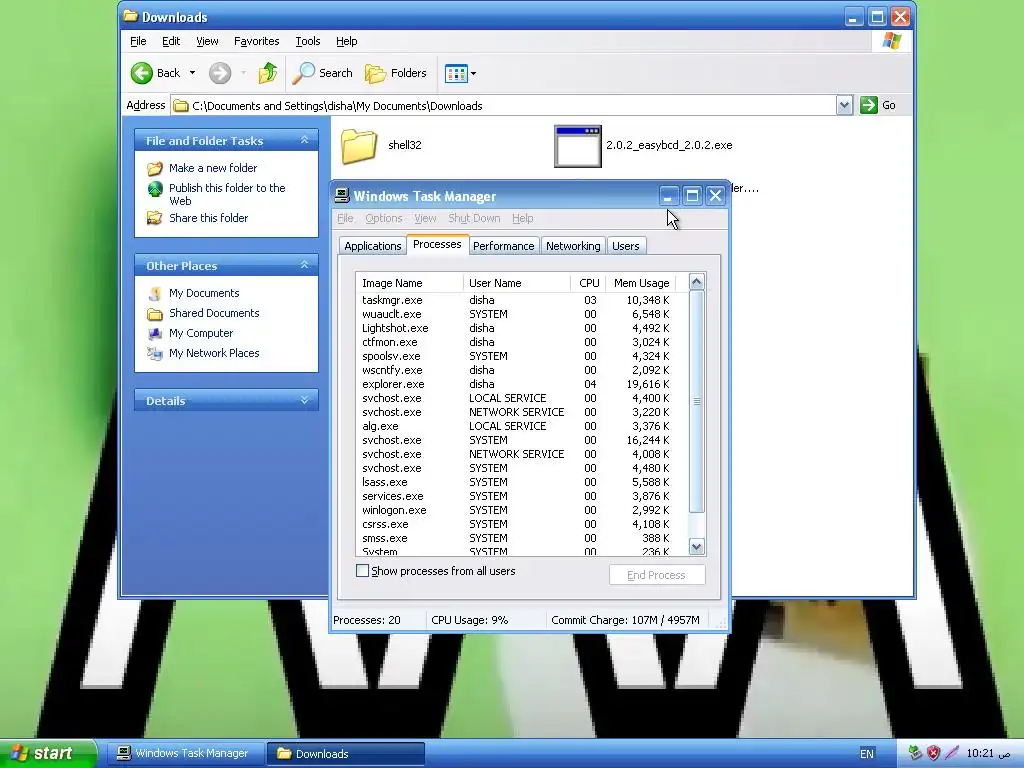Click Downloads taskbar button
This screenshot has width=1024, height=768.
click(x=346, y=754)
